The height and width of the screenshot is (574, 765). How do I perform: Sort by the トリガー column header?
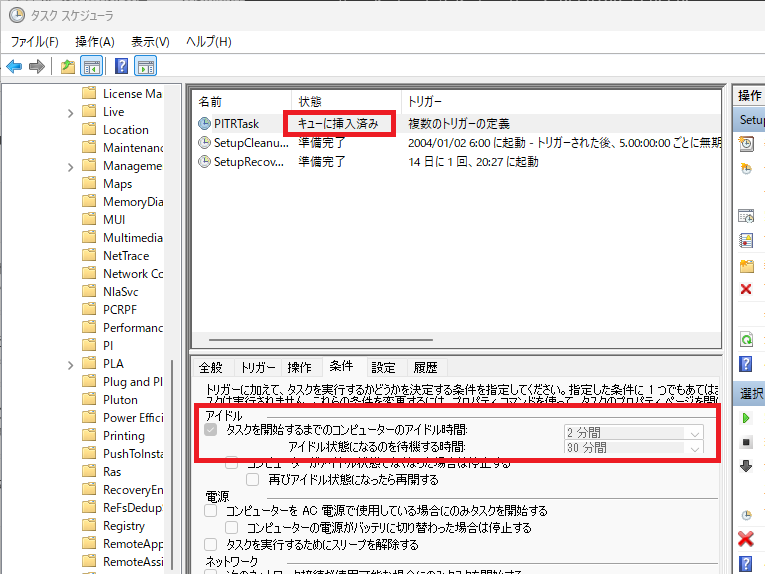561,101
